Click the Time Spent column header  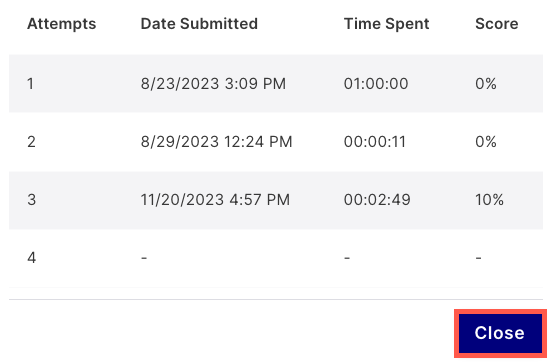point(386,24)
